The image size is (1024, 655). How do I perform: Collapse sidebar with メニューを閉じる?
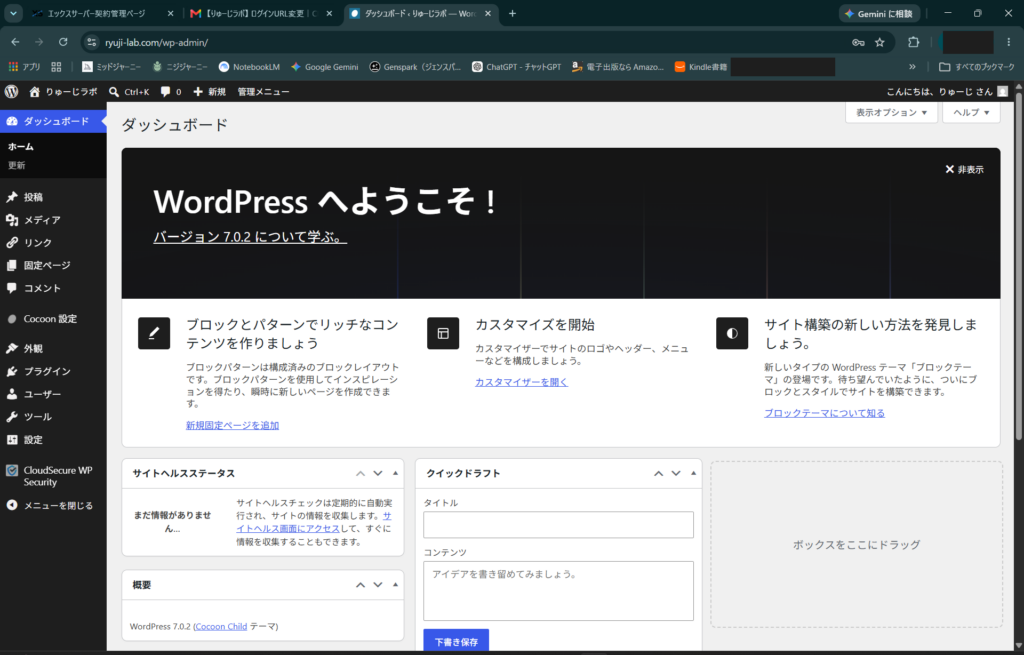[x=53, y=505]
